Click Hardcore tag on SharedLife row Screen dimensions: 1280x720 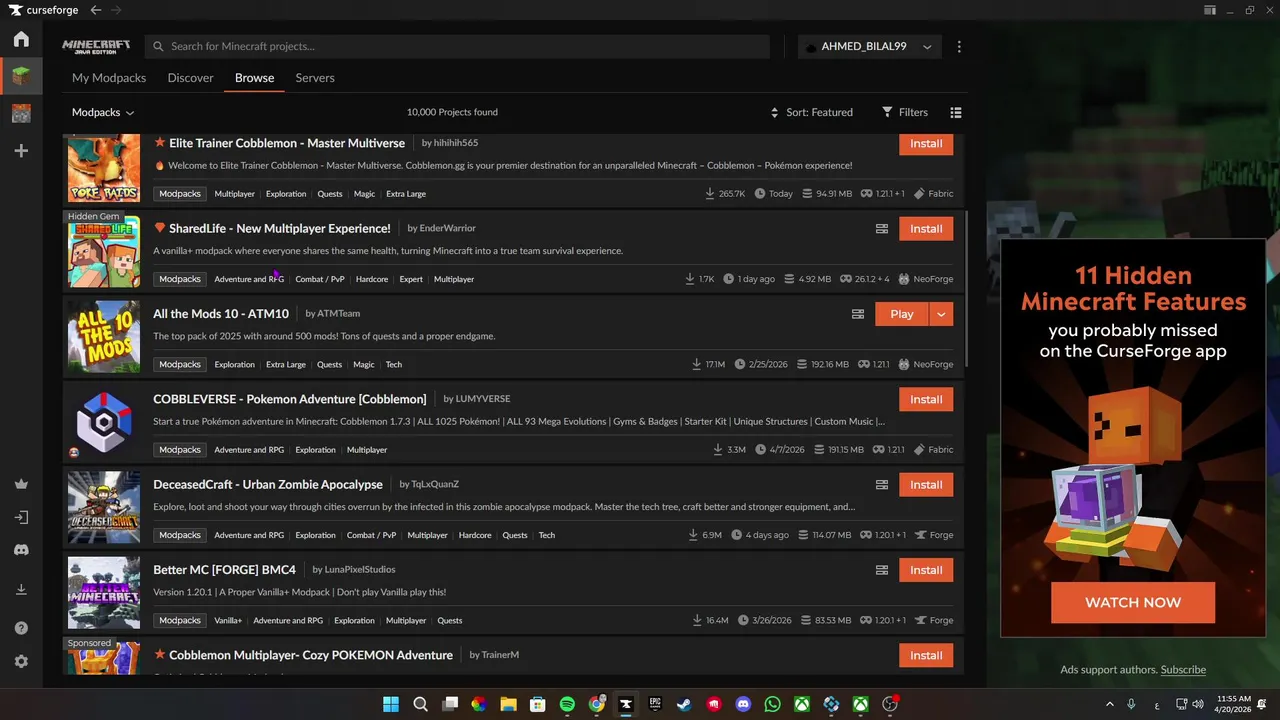tap(372, 280)
